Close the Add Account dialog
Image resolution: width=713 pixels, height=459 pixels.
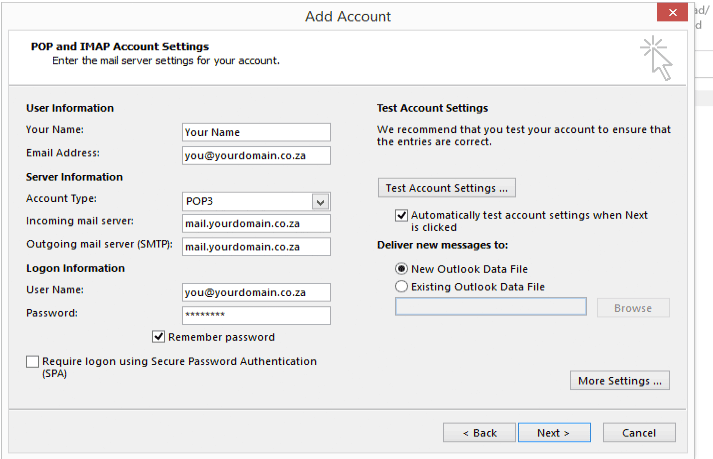(673, 12)
